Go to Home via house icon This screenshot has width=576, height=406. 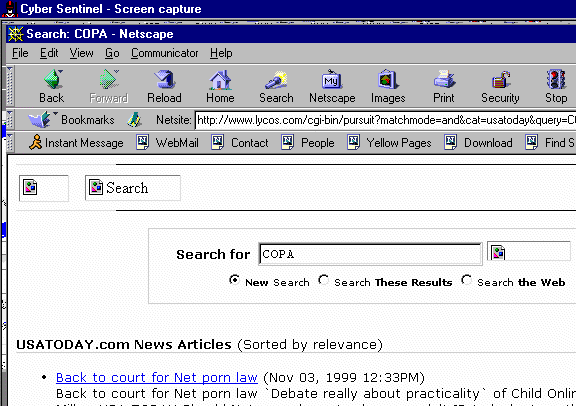[220, 80]
